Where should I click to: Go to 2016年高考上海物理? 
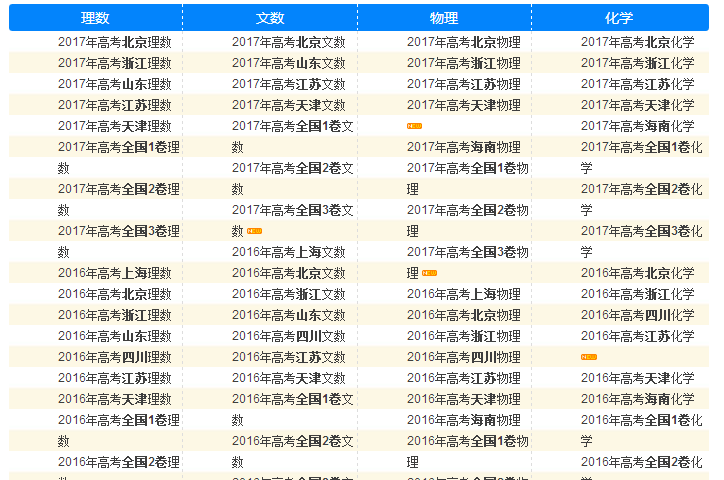463,294
